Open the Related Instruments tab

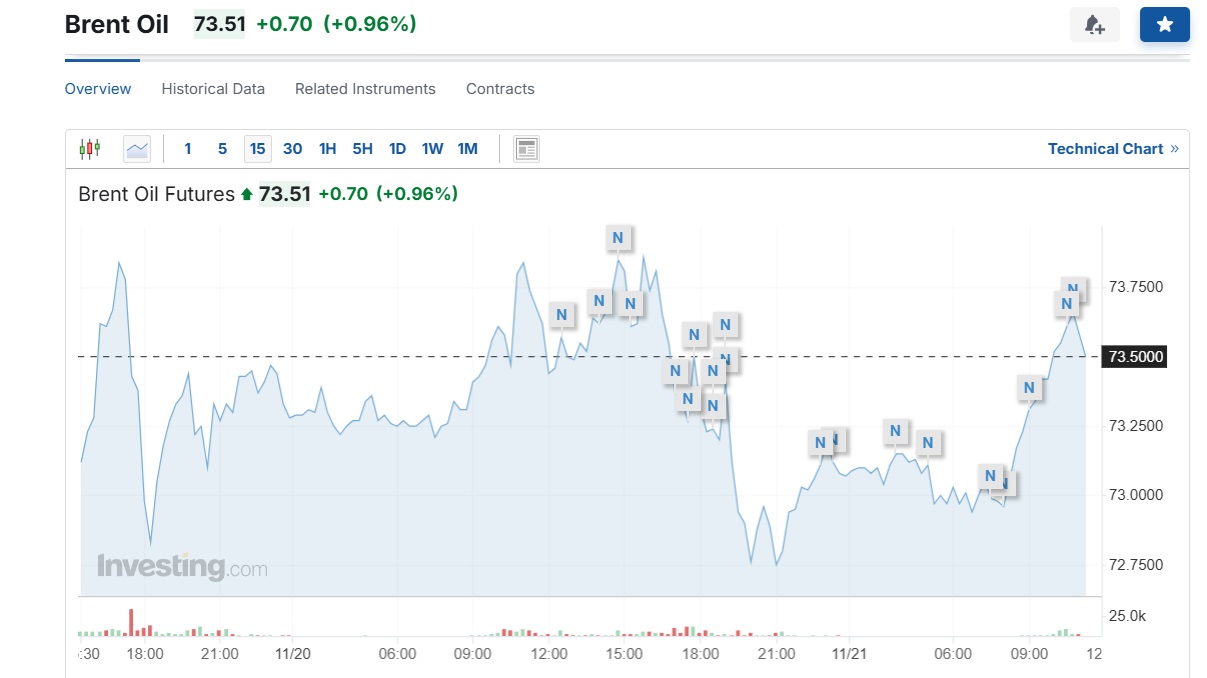(x=365, y=89)
